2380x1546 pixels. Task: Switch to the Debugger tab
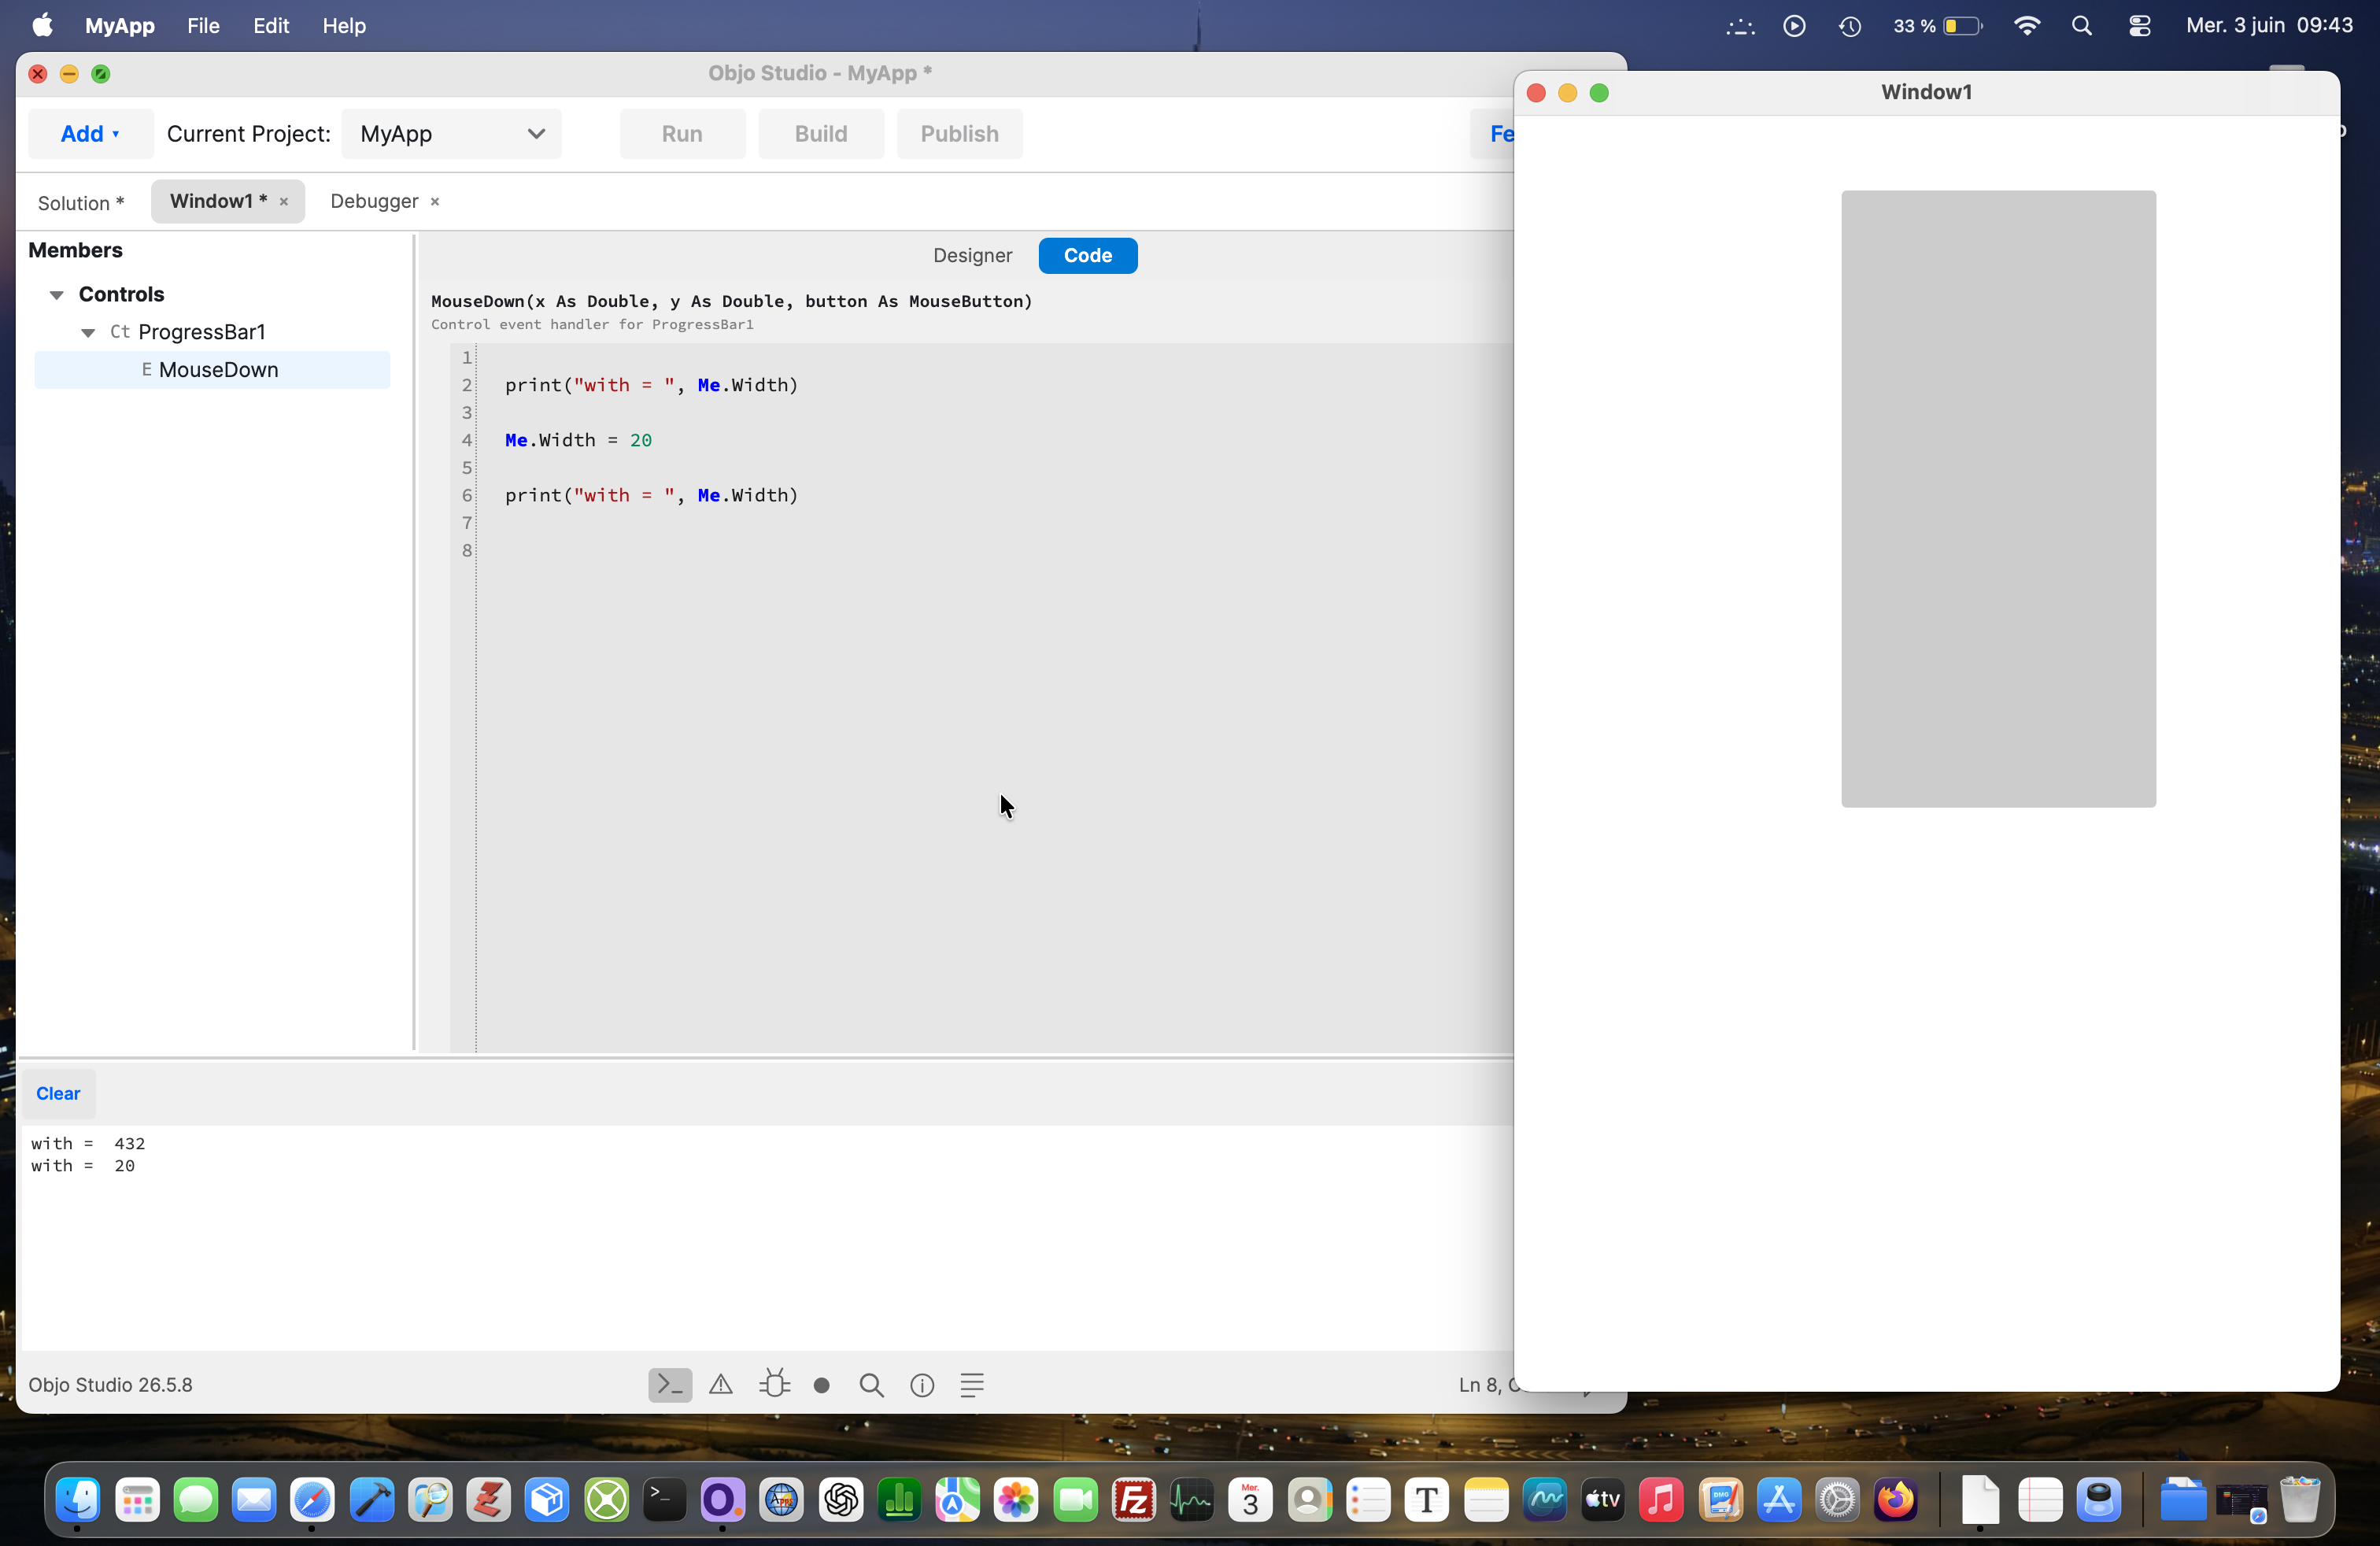click(374, 202)
